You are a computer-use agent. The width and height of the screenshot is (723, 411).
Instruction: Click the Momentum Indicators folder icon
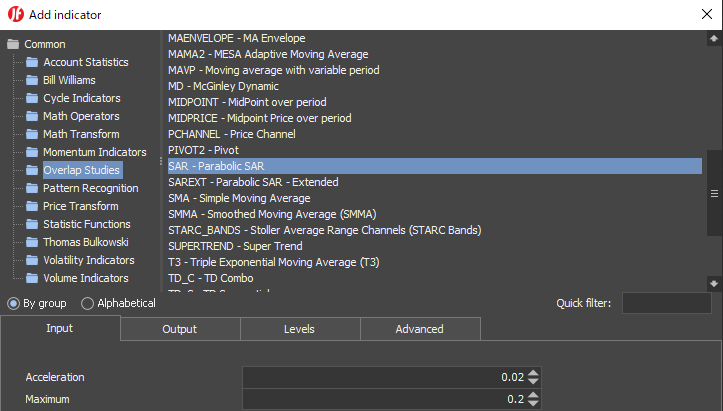(32, 152)
